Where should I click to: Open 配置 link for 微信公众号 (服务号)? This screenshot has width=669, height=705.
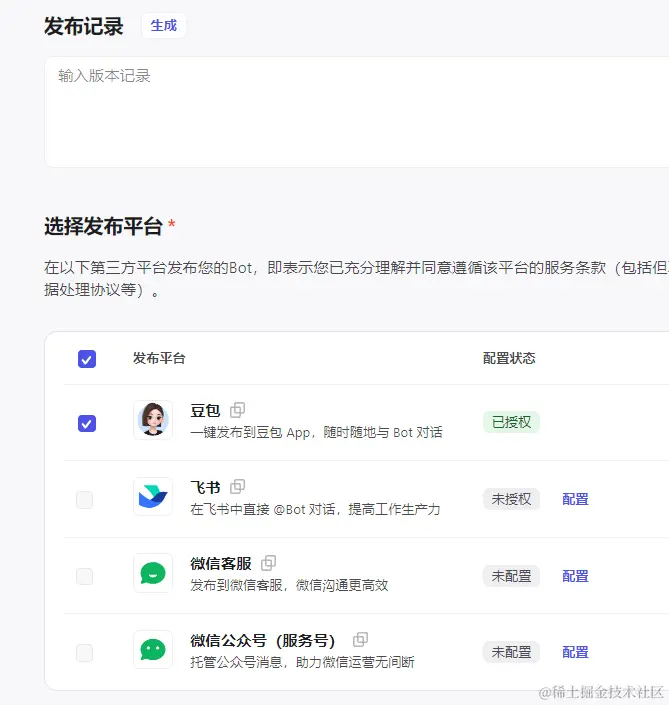pos(575,652)
